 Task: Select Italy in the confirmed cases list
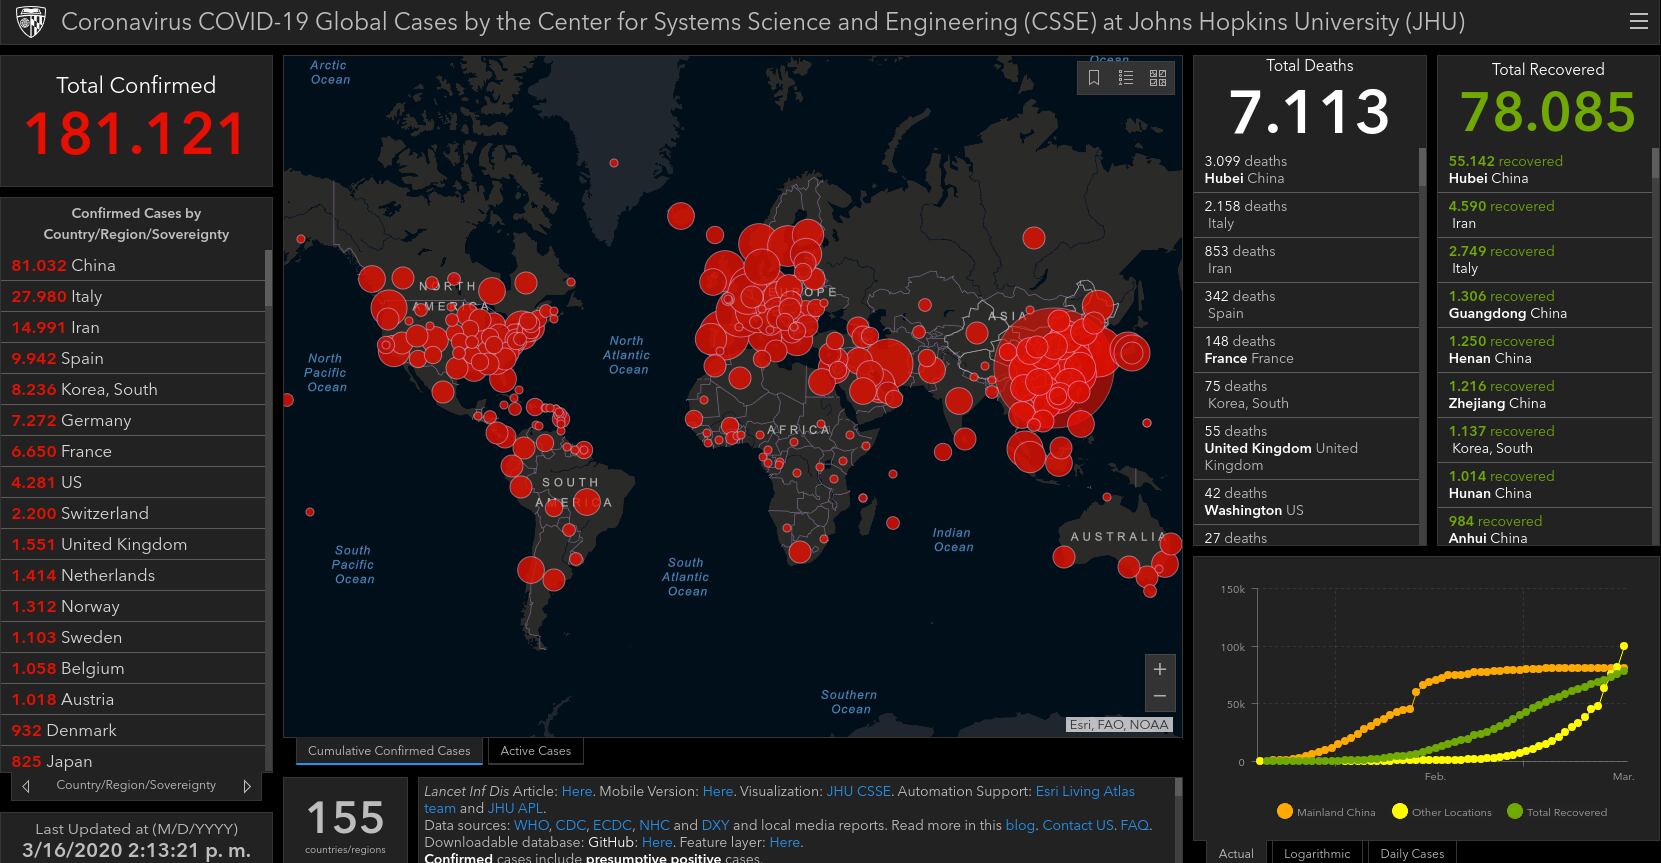point(85,296)
